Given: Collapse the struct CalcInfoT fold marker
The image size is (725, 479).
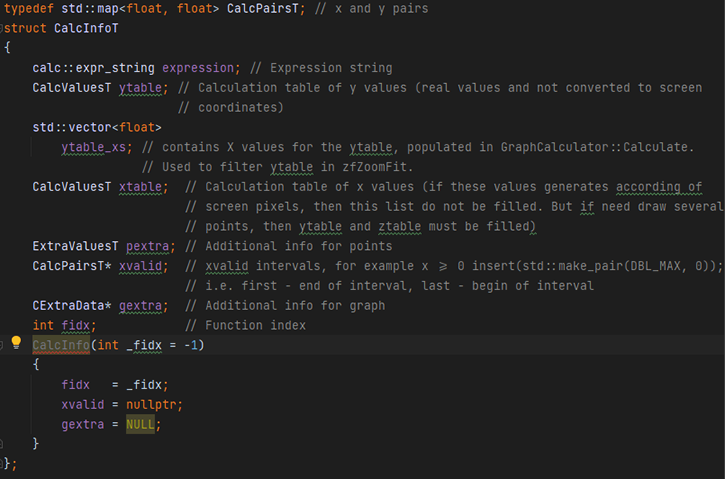Looking at the screenshot, I should click(x=3, y=28).
